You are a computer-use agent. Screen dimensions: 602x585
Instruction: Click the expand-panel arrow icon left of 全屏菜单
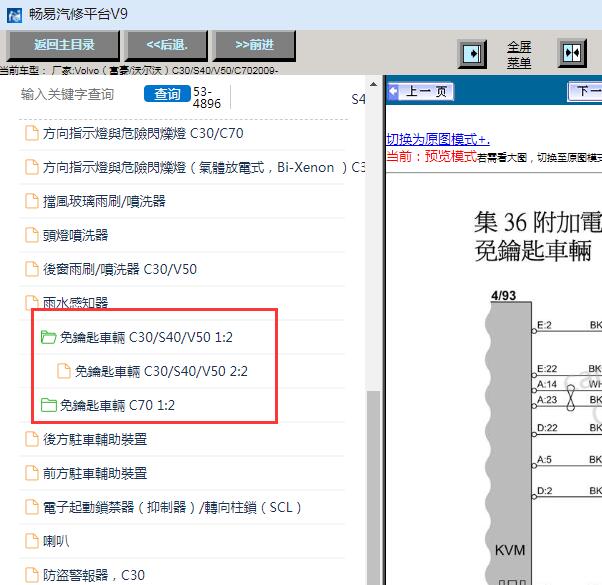[472, 53]
